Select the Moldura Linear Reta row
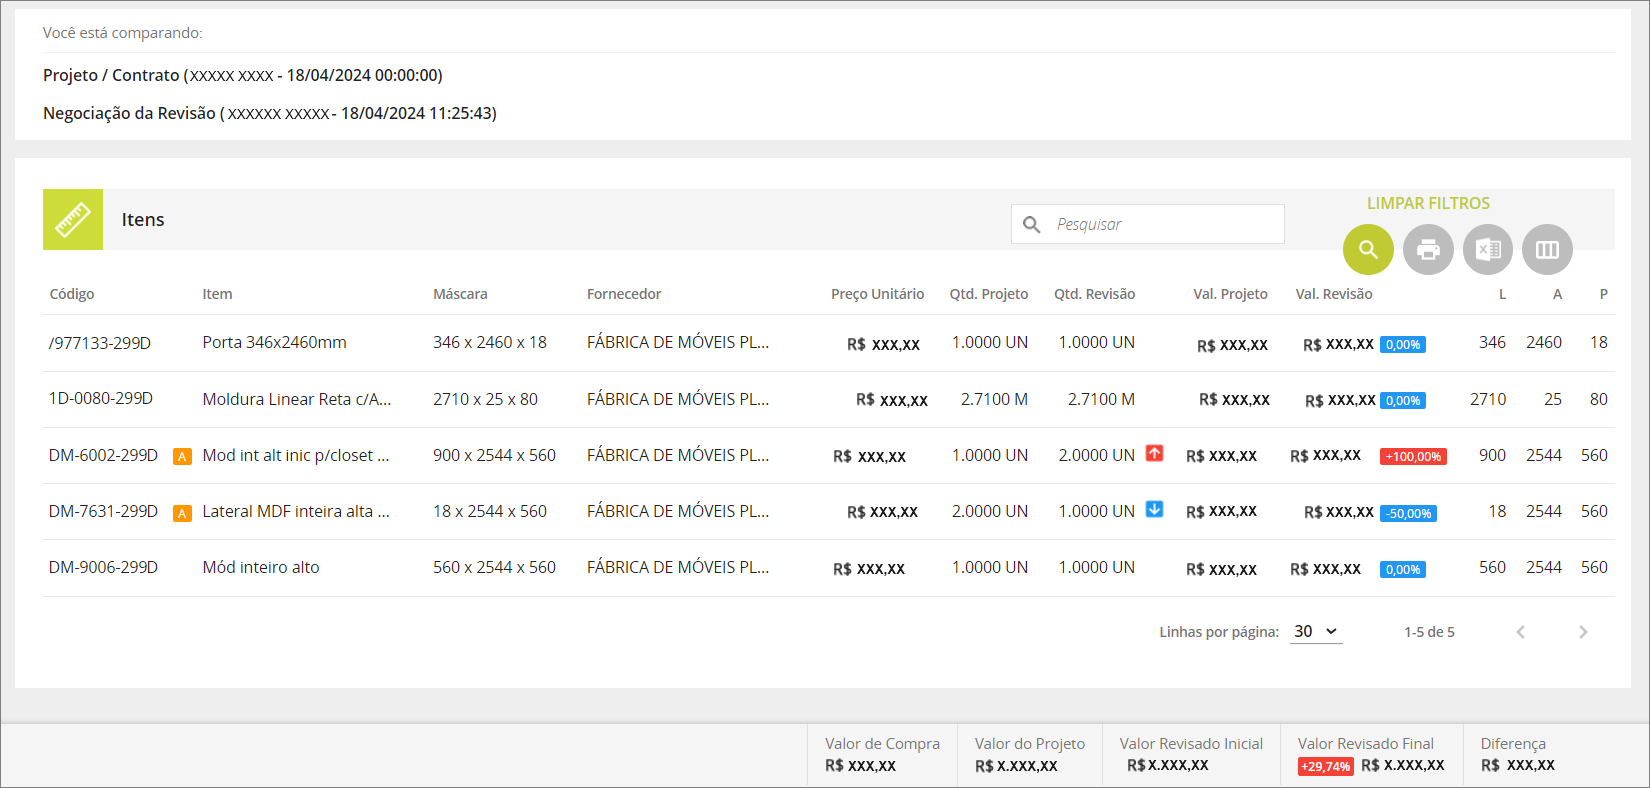Screen dimensions: 1650x788 pyautogui.click(x=828, y=399)
